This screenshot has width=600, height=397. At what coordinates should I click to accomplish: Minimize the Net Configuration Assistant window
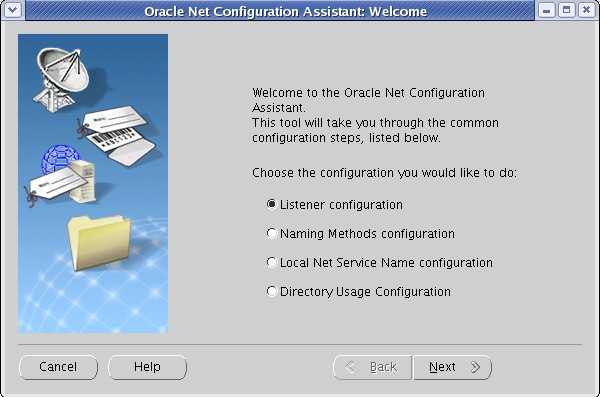tap(546, 10)
